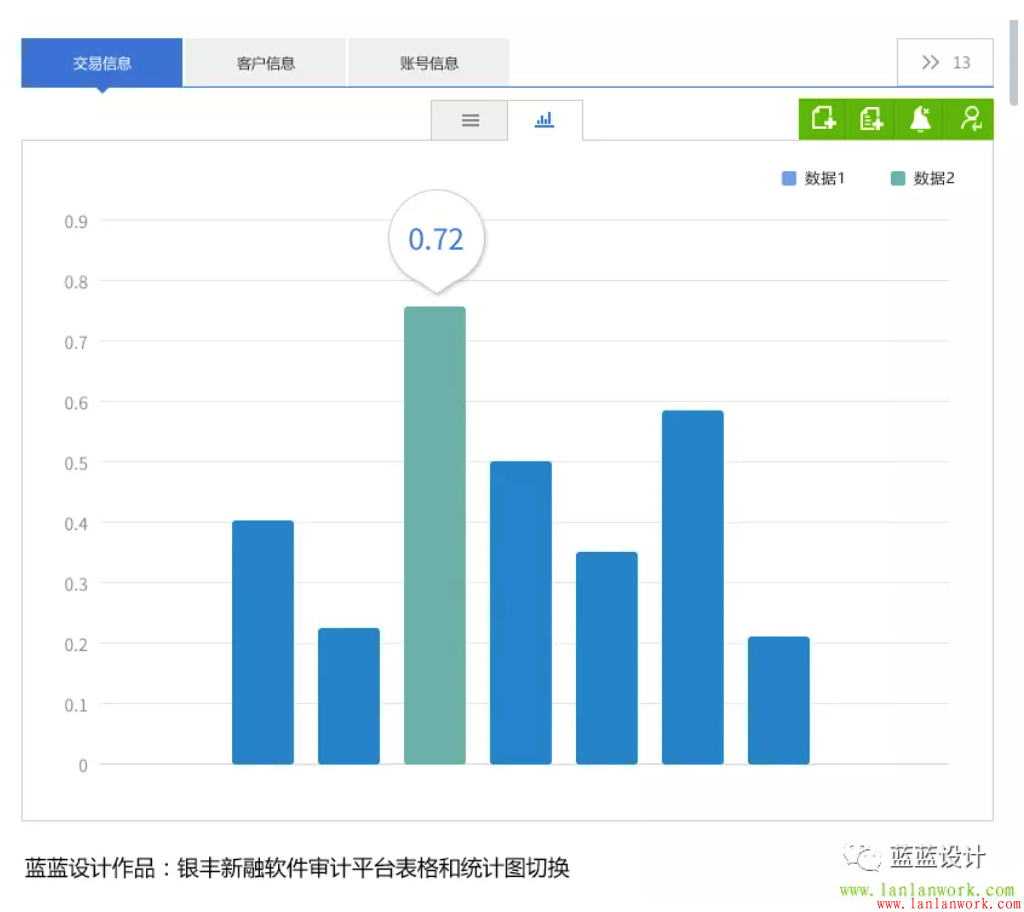Open the add report icon on the toolbar
1024x912 pixels.
tap(869, 118)
